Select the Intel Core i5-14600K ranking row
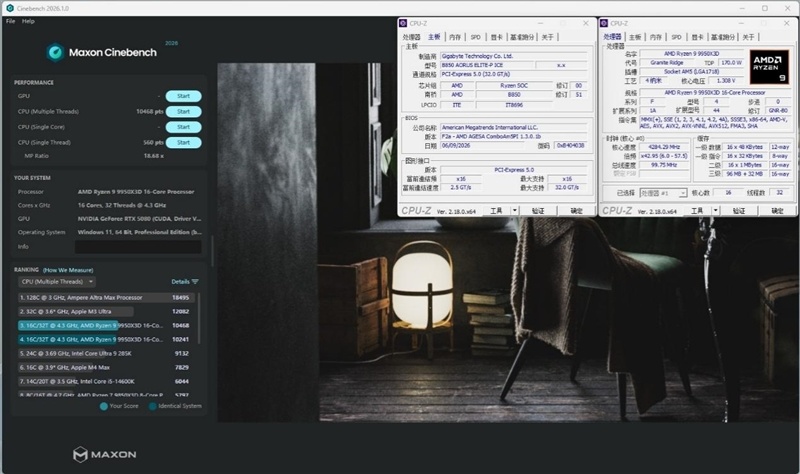This screenshot has width=800, height=474. tap(106, 381)
